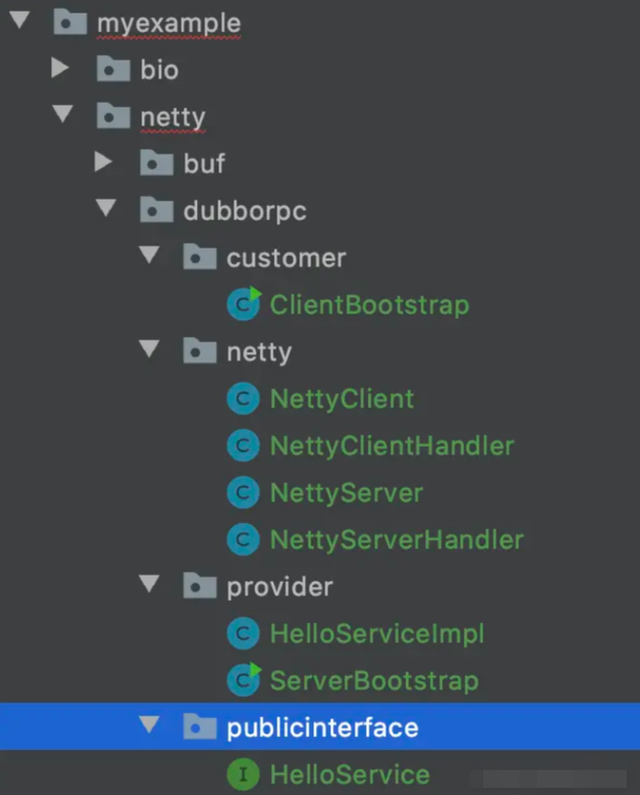The width and height of the screenshot is (640, 795).
Task: Select the buf package label
Action: (x=204, y=163)
